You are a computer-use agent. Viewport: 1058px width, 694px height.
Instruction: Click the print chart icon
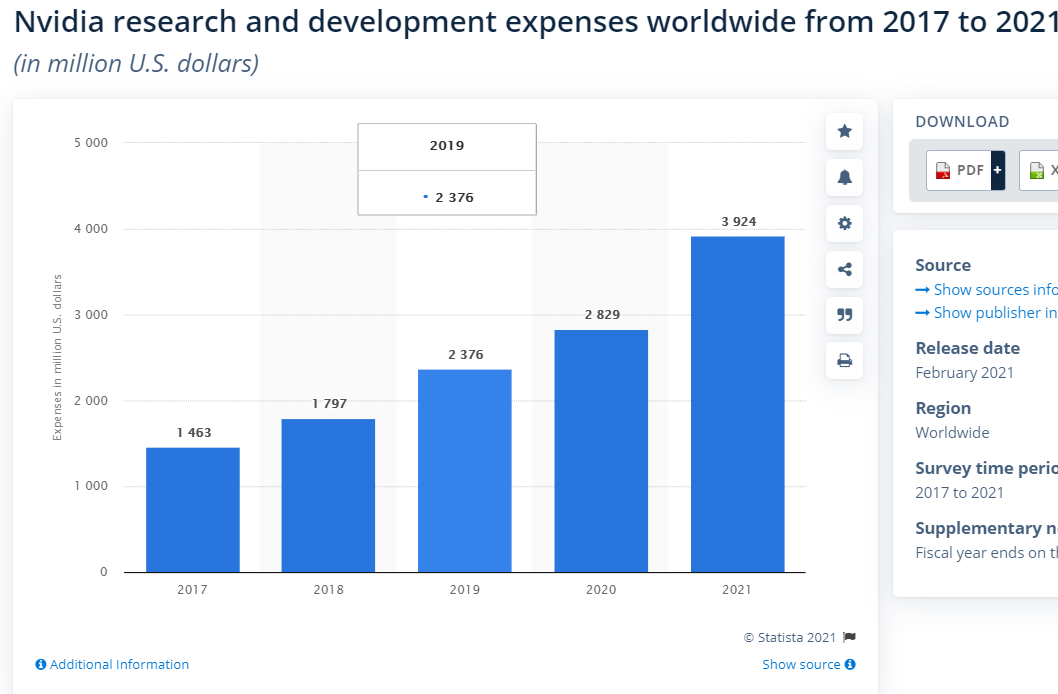[844, 360]
